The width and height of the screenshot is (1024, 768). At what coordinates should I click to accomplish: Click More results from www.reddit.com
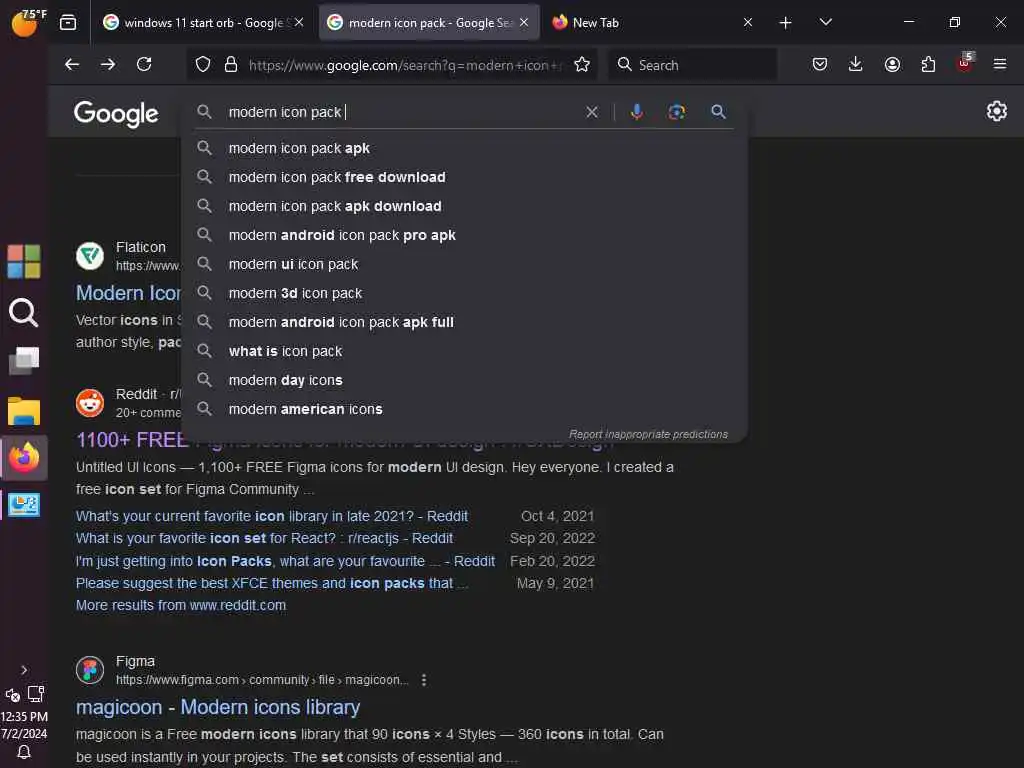click(x=181, y=605)
